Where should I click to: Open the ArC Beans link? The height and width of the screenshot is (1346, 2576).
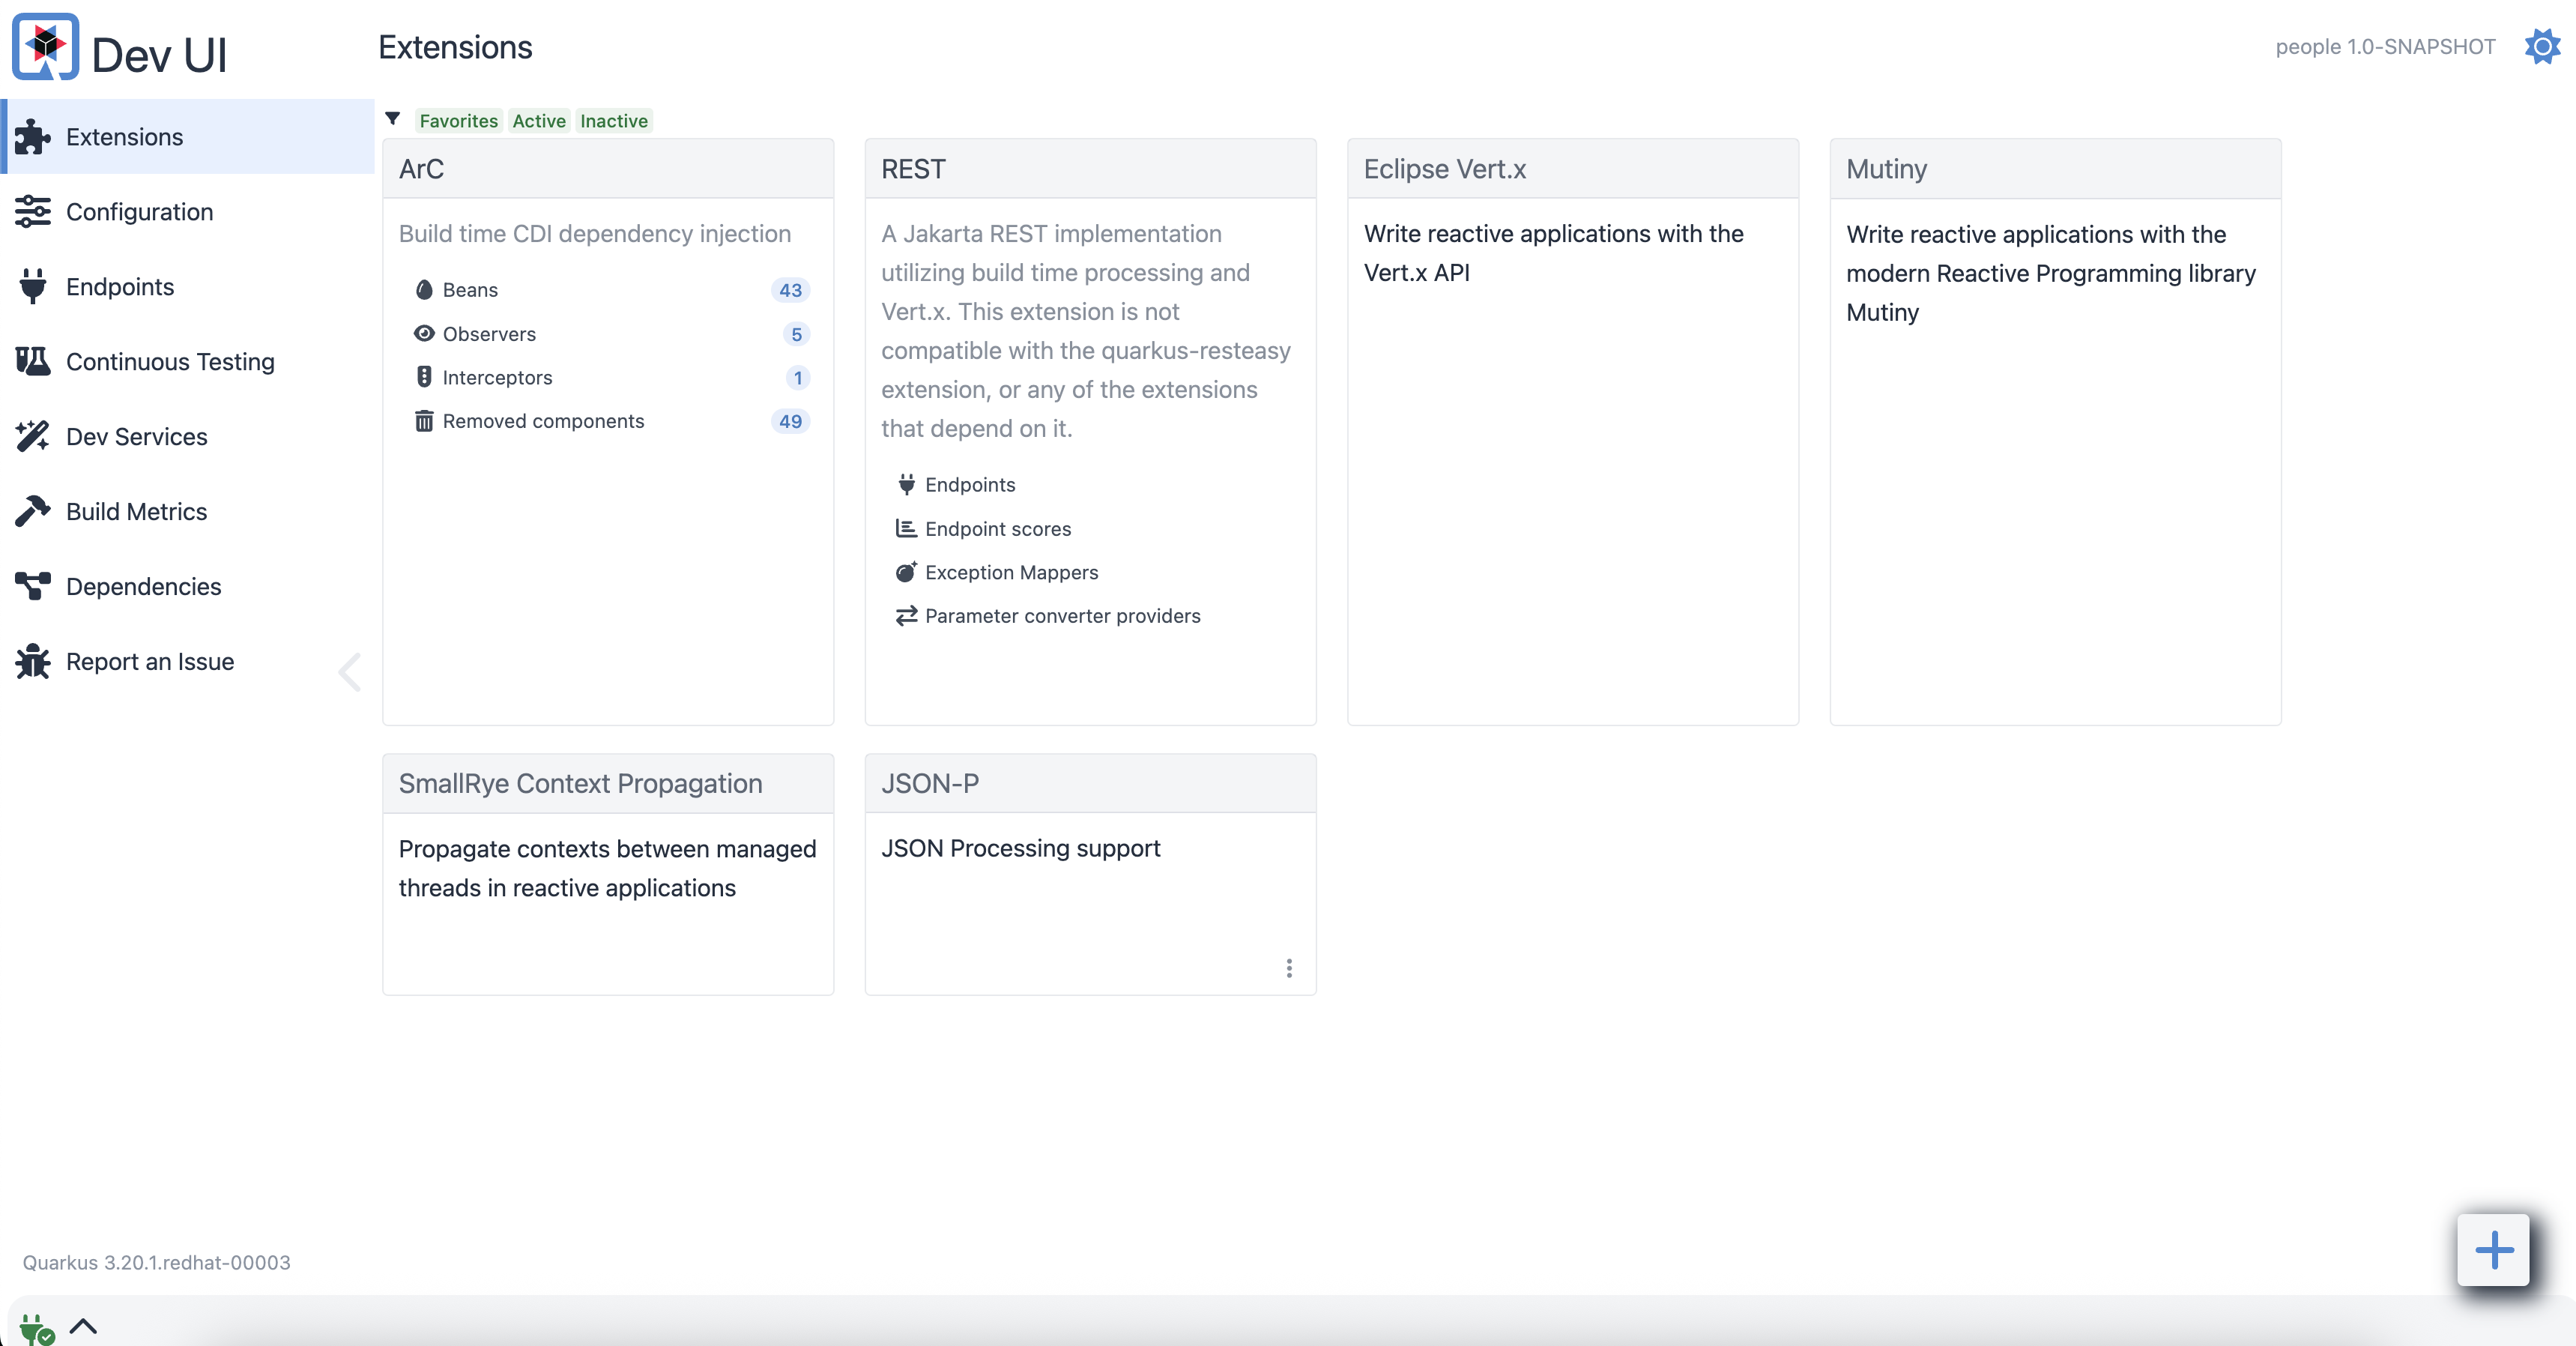[x=470, y=290]
